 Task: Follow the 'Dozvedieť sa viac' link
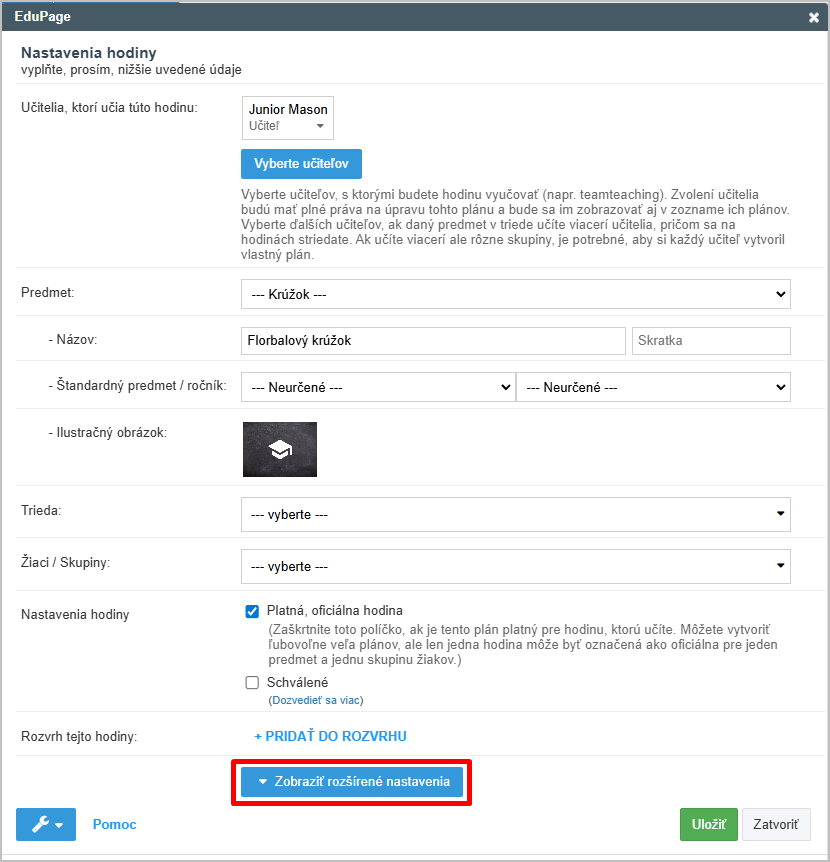(316, 701)
